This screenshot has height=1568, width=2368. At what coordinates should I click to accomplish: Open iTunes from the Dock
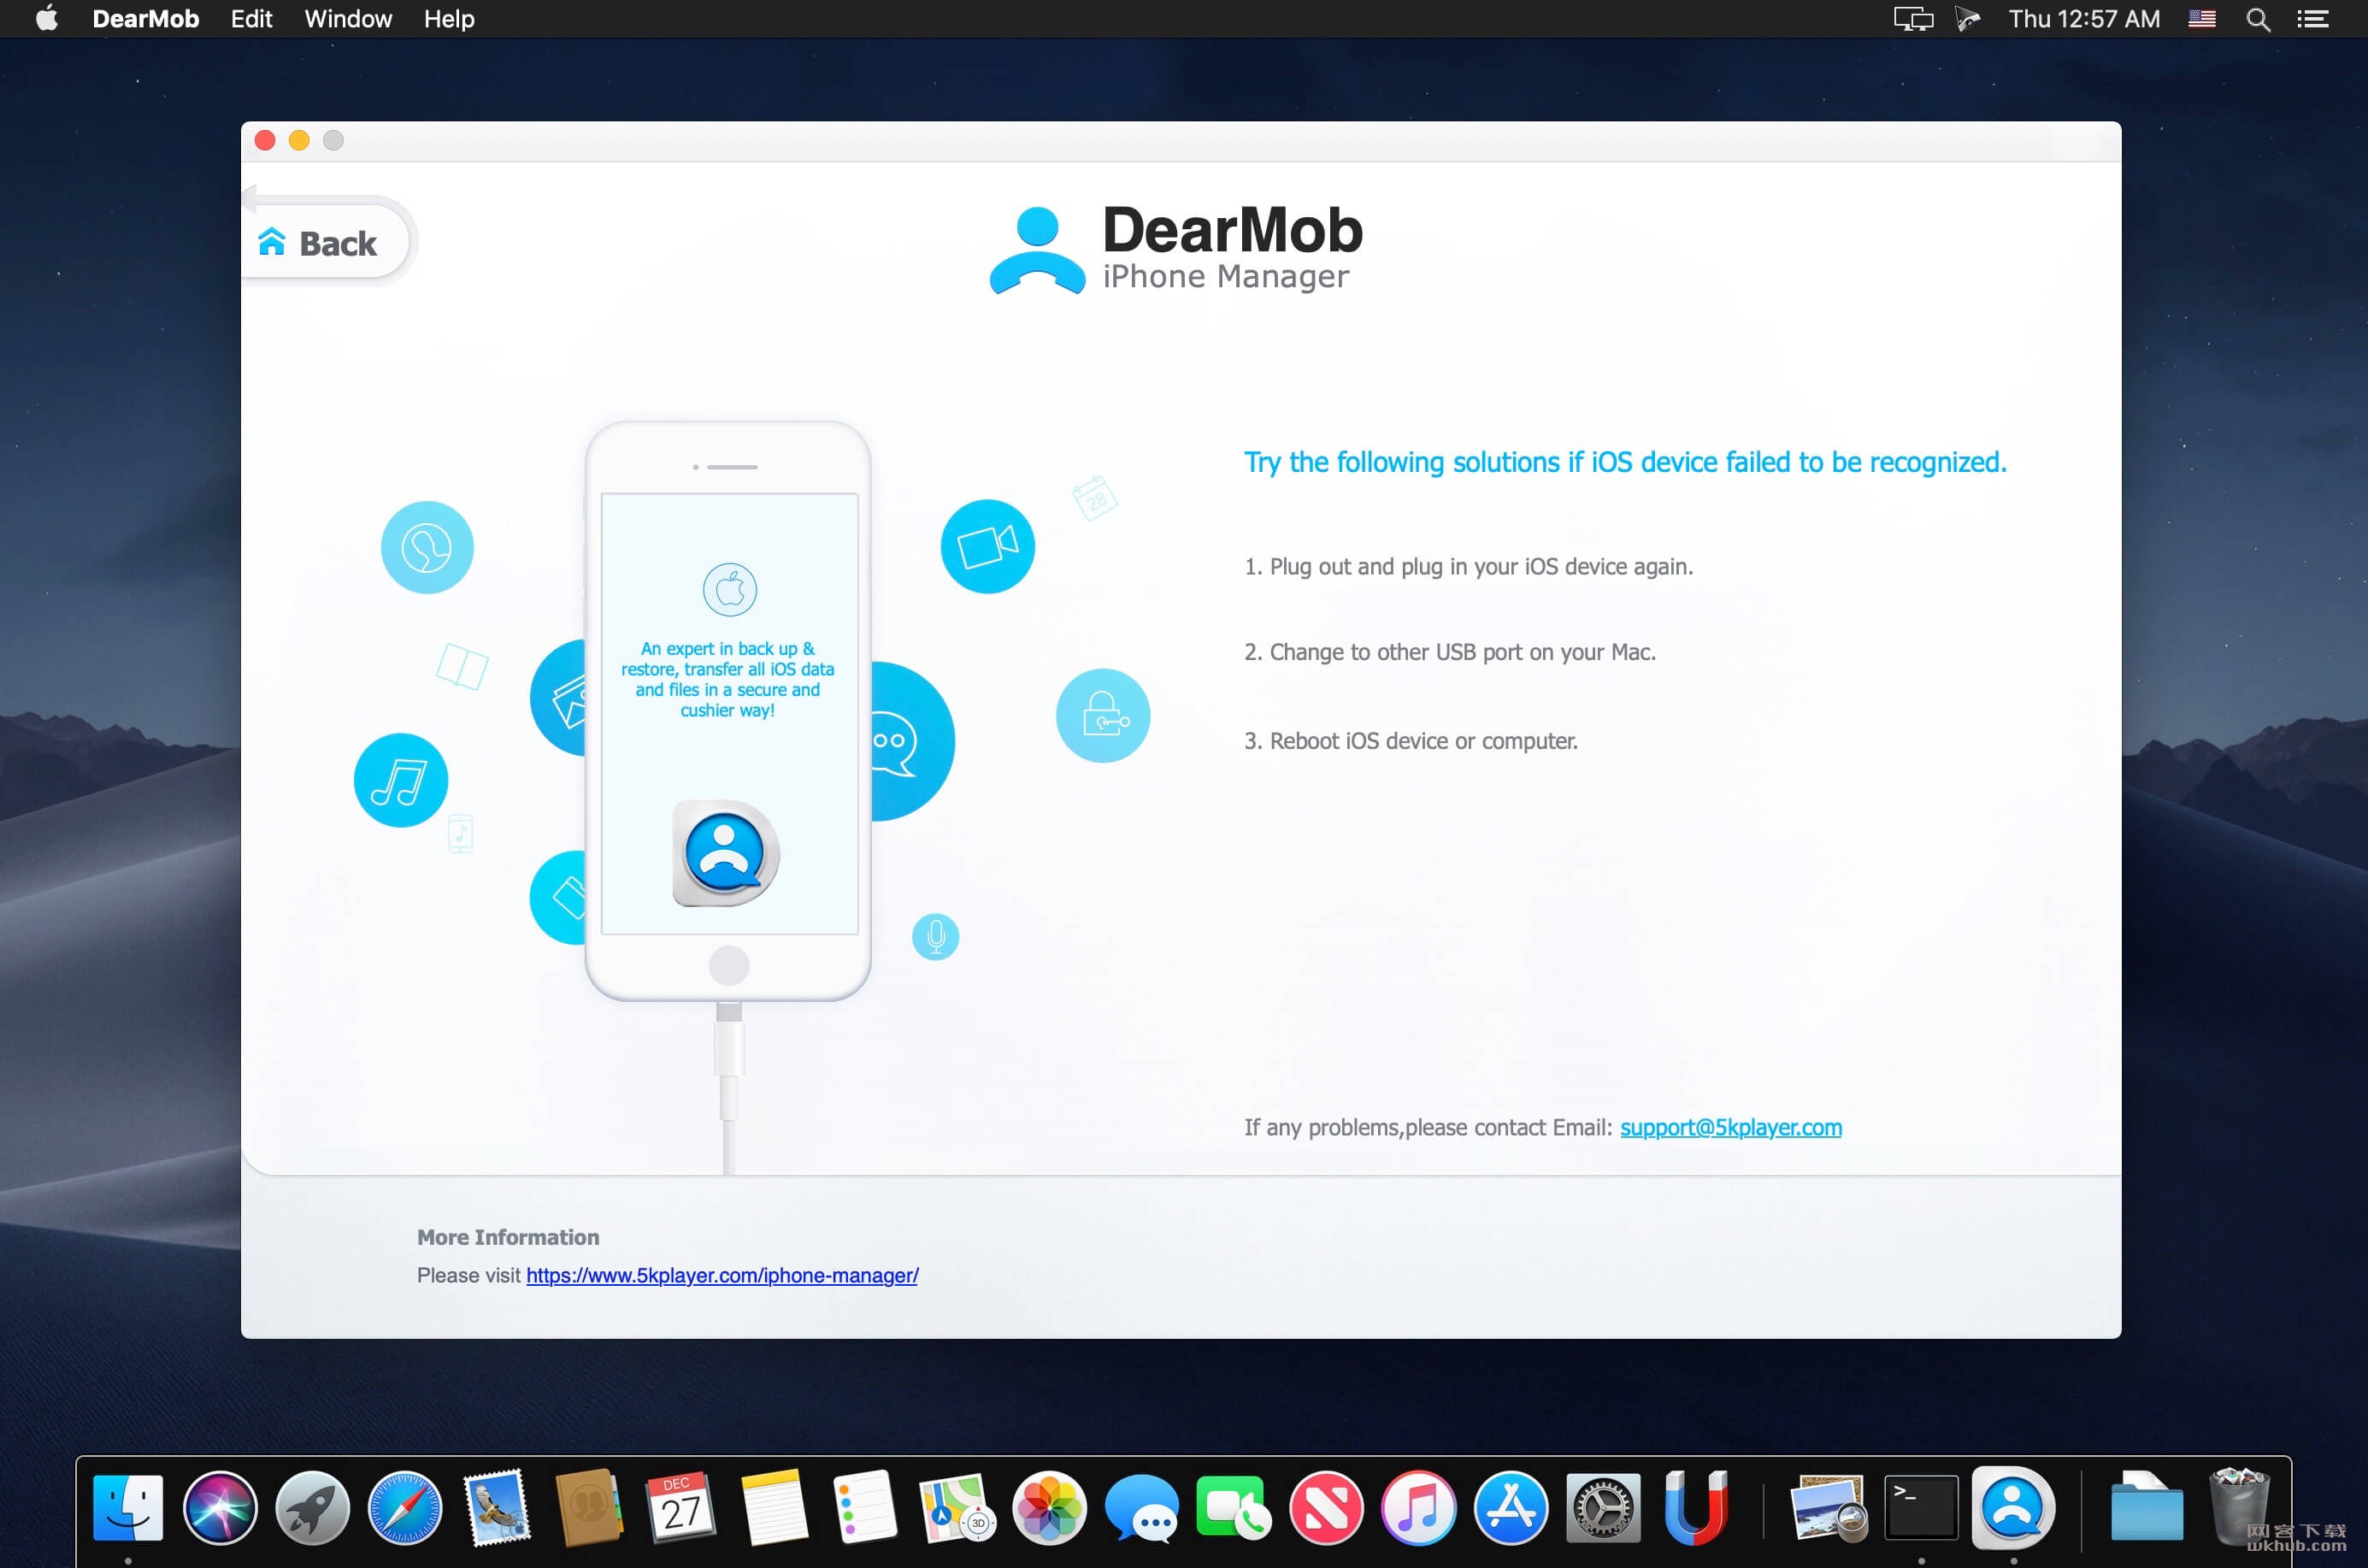pyautogui.click(x=1418, y=1507)
